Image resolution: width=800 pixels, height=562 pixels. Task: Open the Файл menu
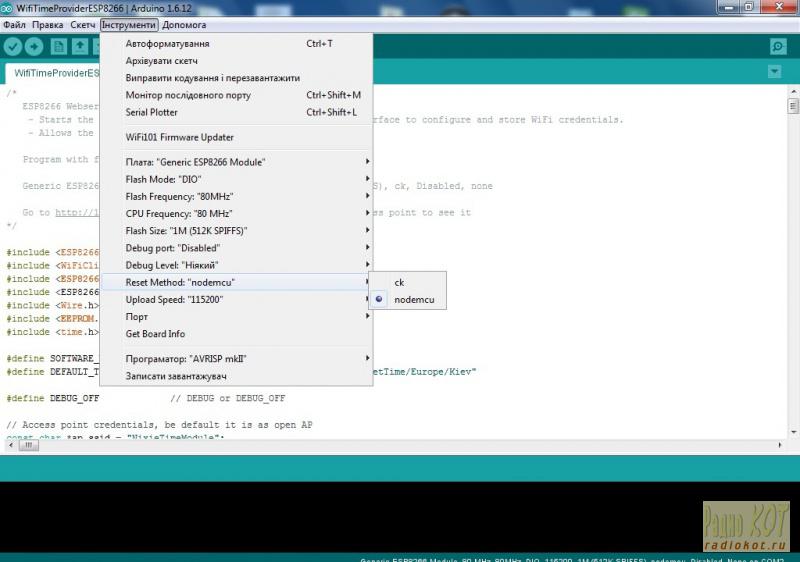pos(14,24)
